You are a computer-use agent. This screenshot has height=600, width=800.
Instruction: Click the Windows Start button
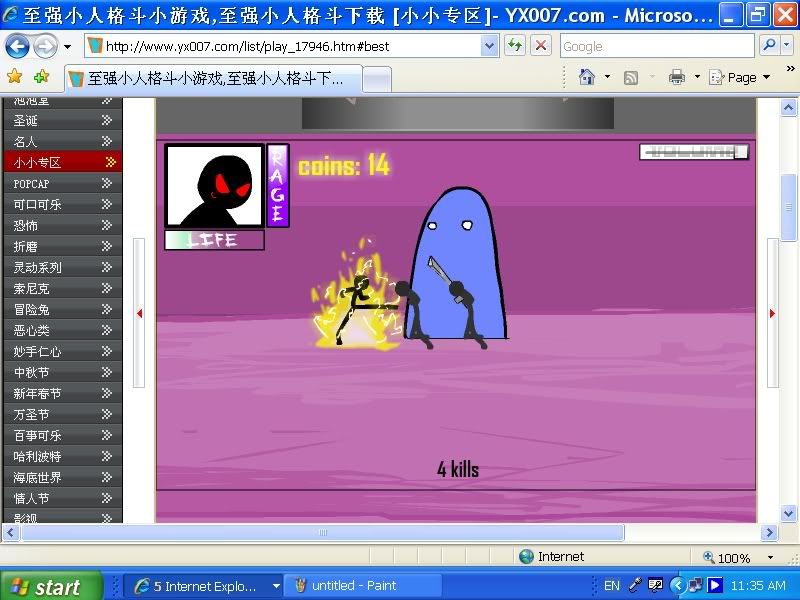click(50, 586)
